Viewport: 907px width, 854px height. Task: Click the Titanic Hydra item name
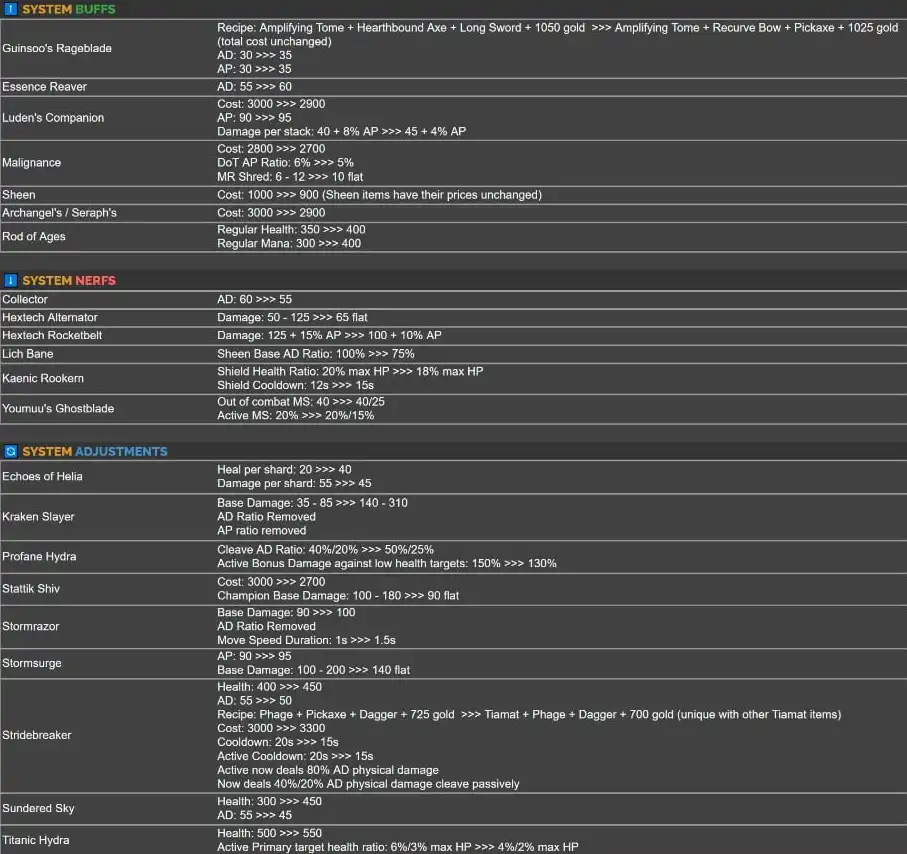[36, 840]
